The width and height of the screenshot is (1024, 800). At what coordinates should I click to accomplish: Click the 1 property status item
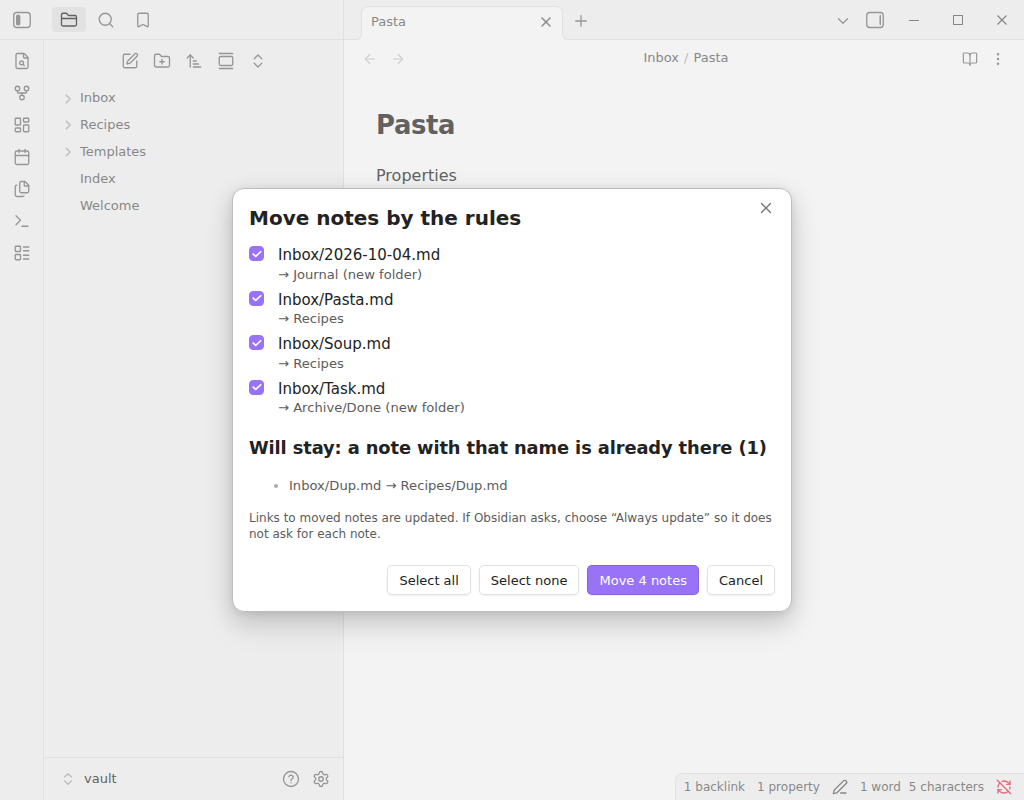point(788,786)
